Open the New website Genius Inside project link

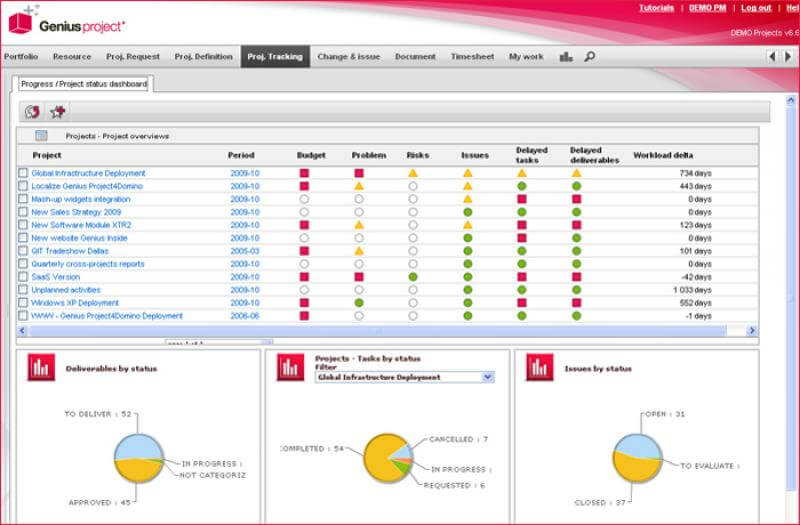point(80,238)
